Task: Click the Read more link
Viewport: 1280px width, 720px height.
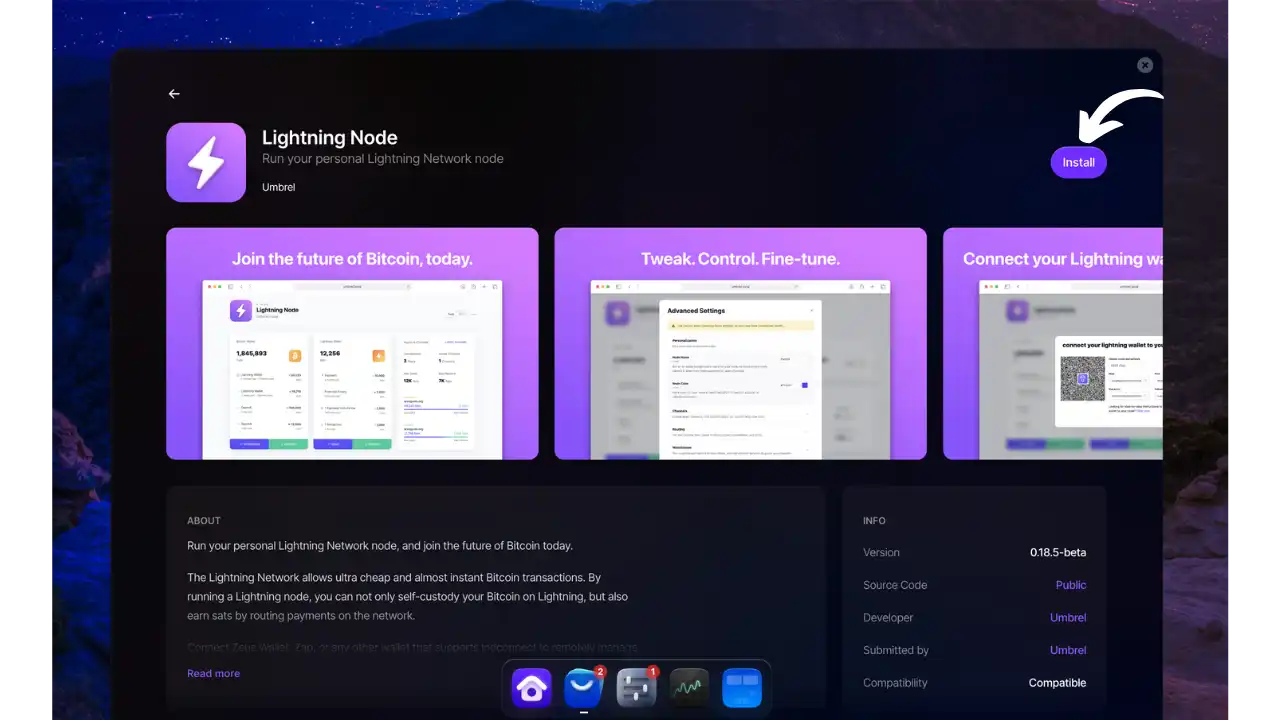Action: (x=213, y=673)
